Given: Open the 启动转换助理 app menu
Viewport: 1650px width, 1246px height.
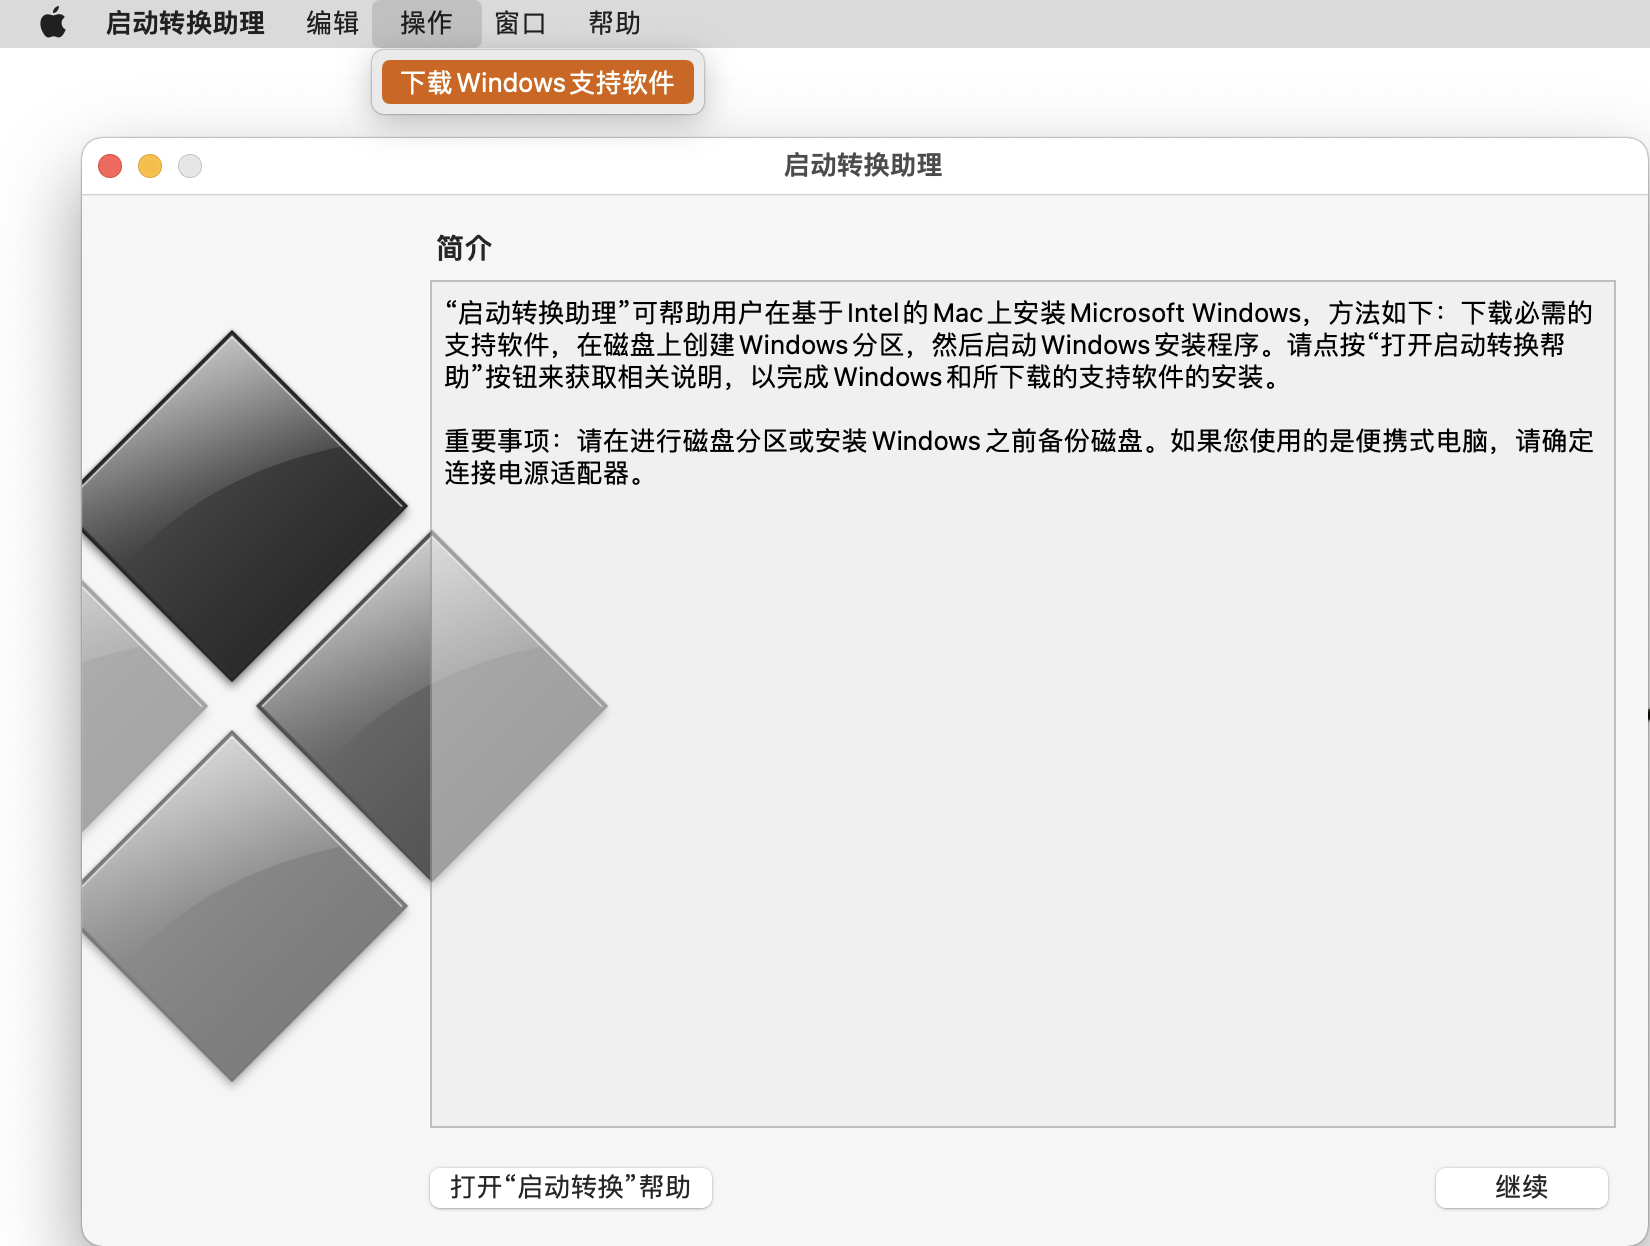Looking at the screenshot, I should (x=185, y=23).
